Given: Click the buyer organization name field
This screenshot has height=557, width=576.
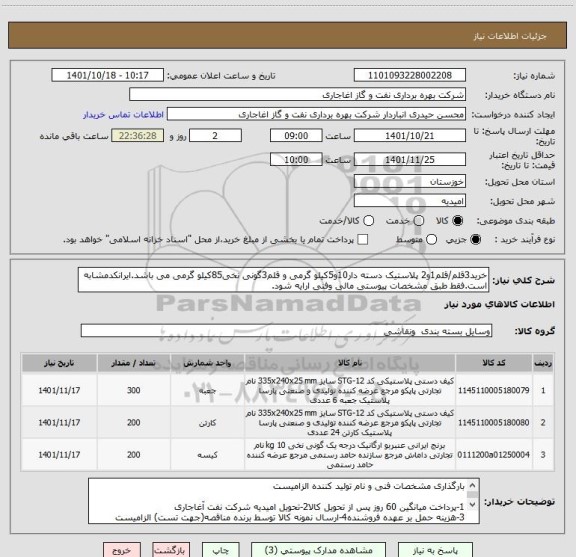Looking at the screenshot, I should coord(297,95).
